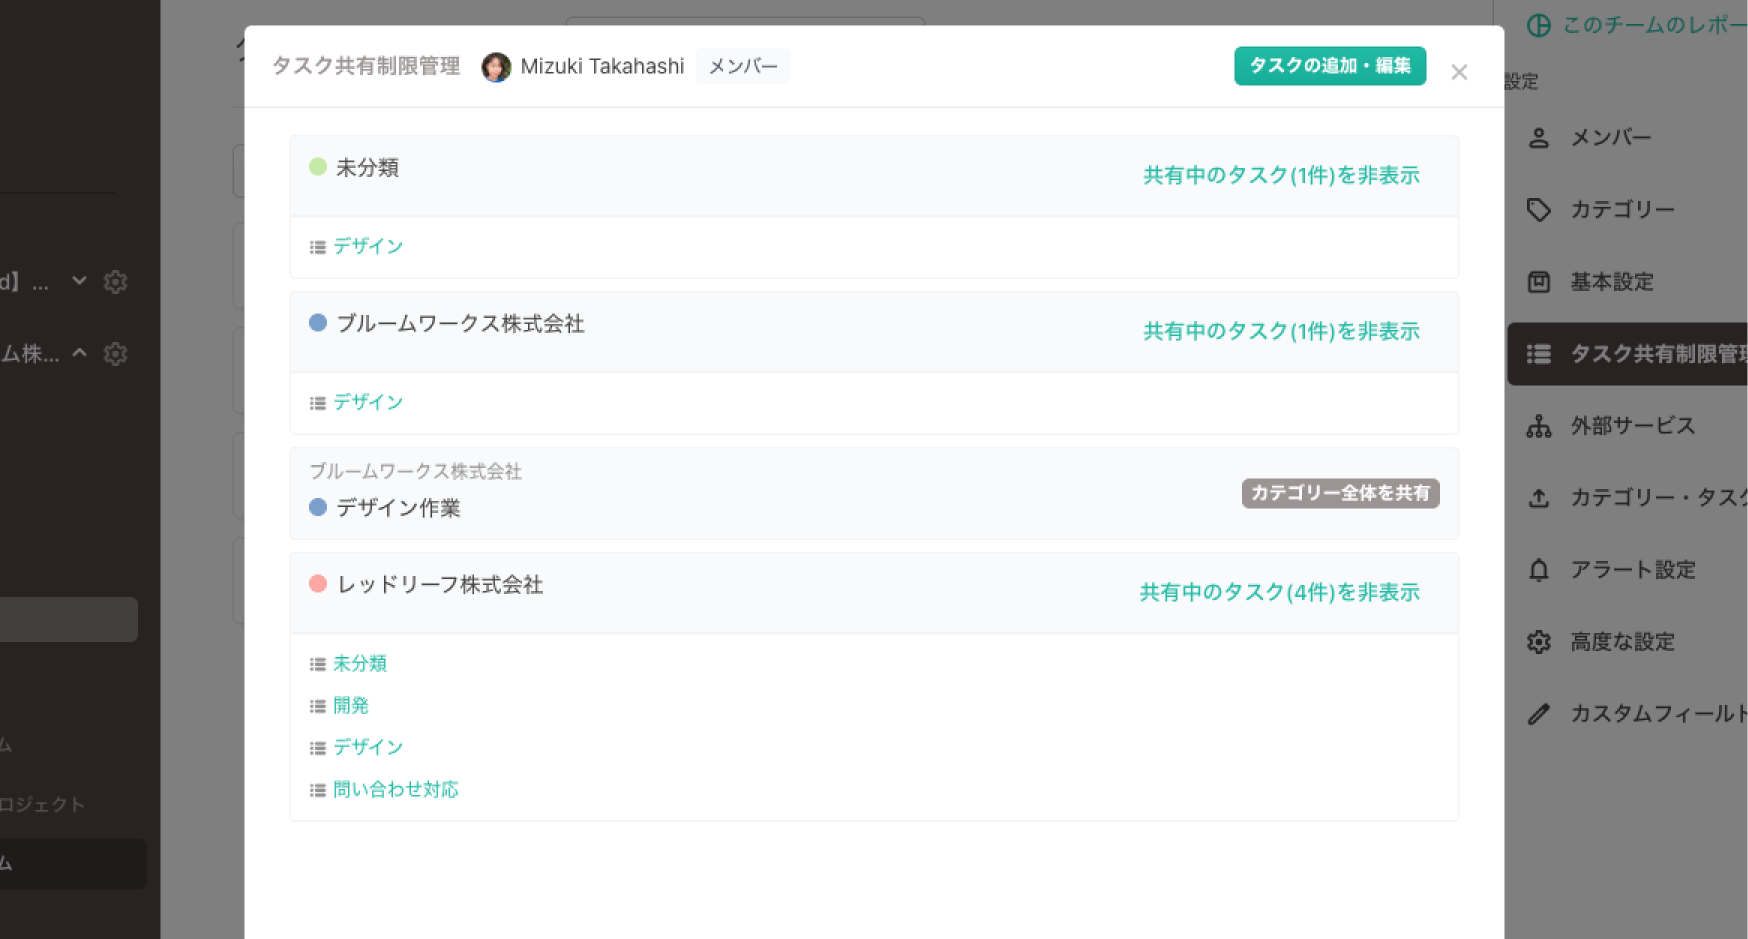Viewport: 1748px width, 939px height.
Task: Open the 問い合わせ対応 task link
Action: pyautogui.click(x=395, y=789)
